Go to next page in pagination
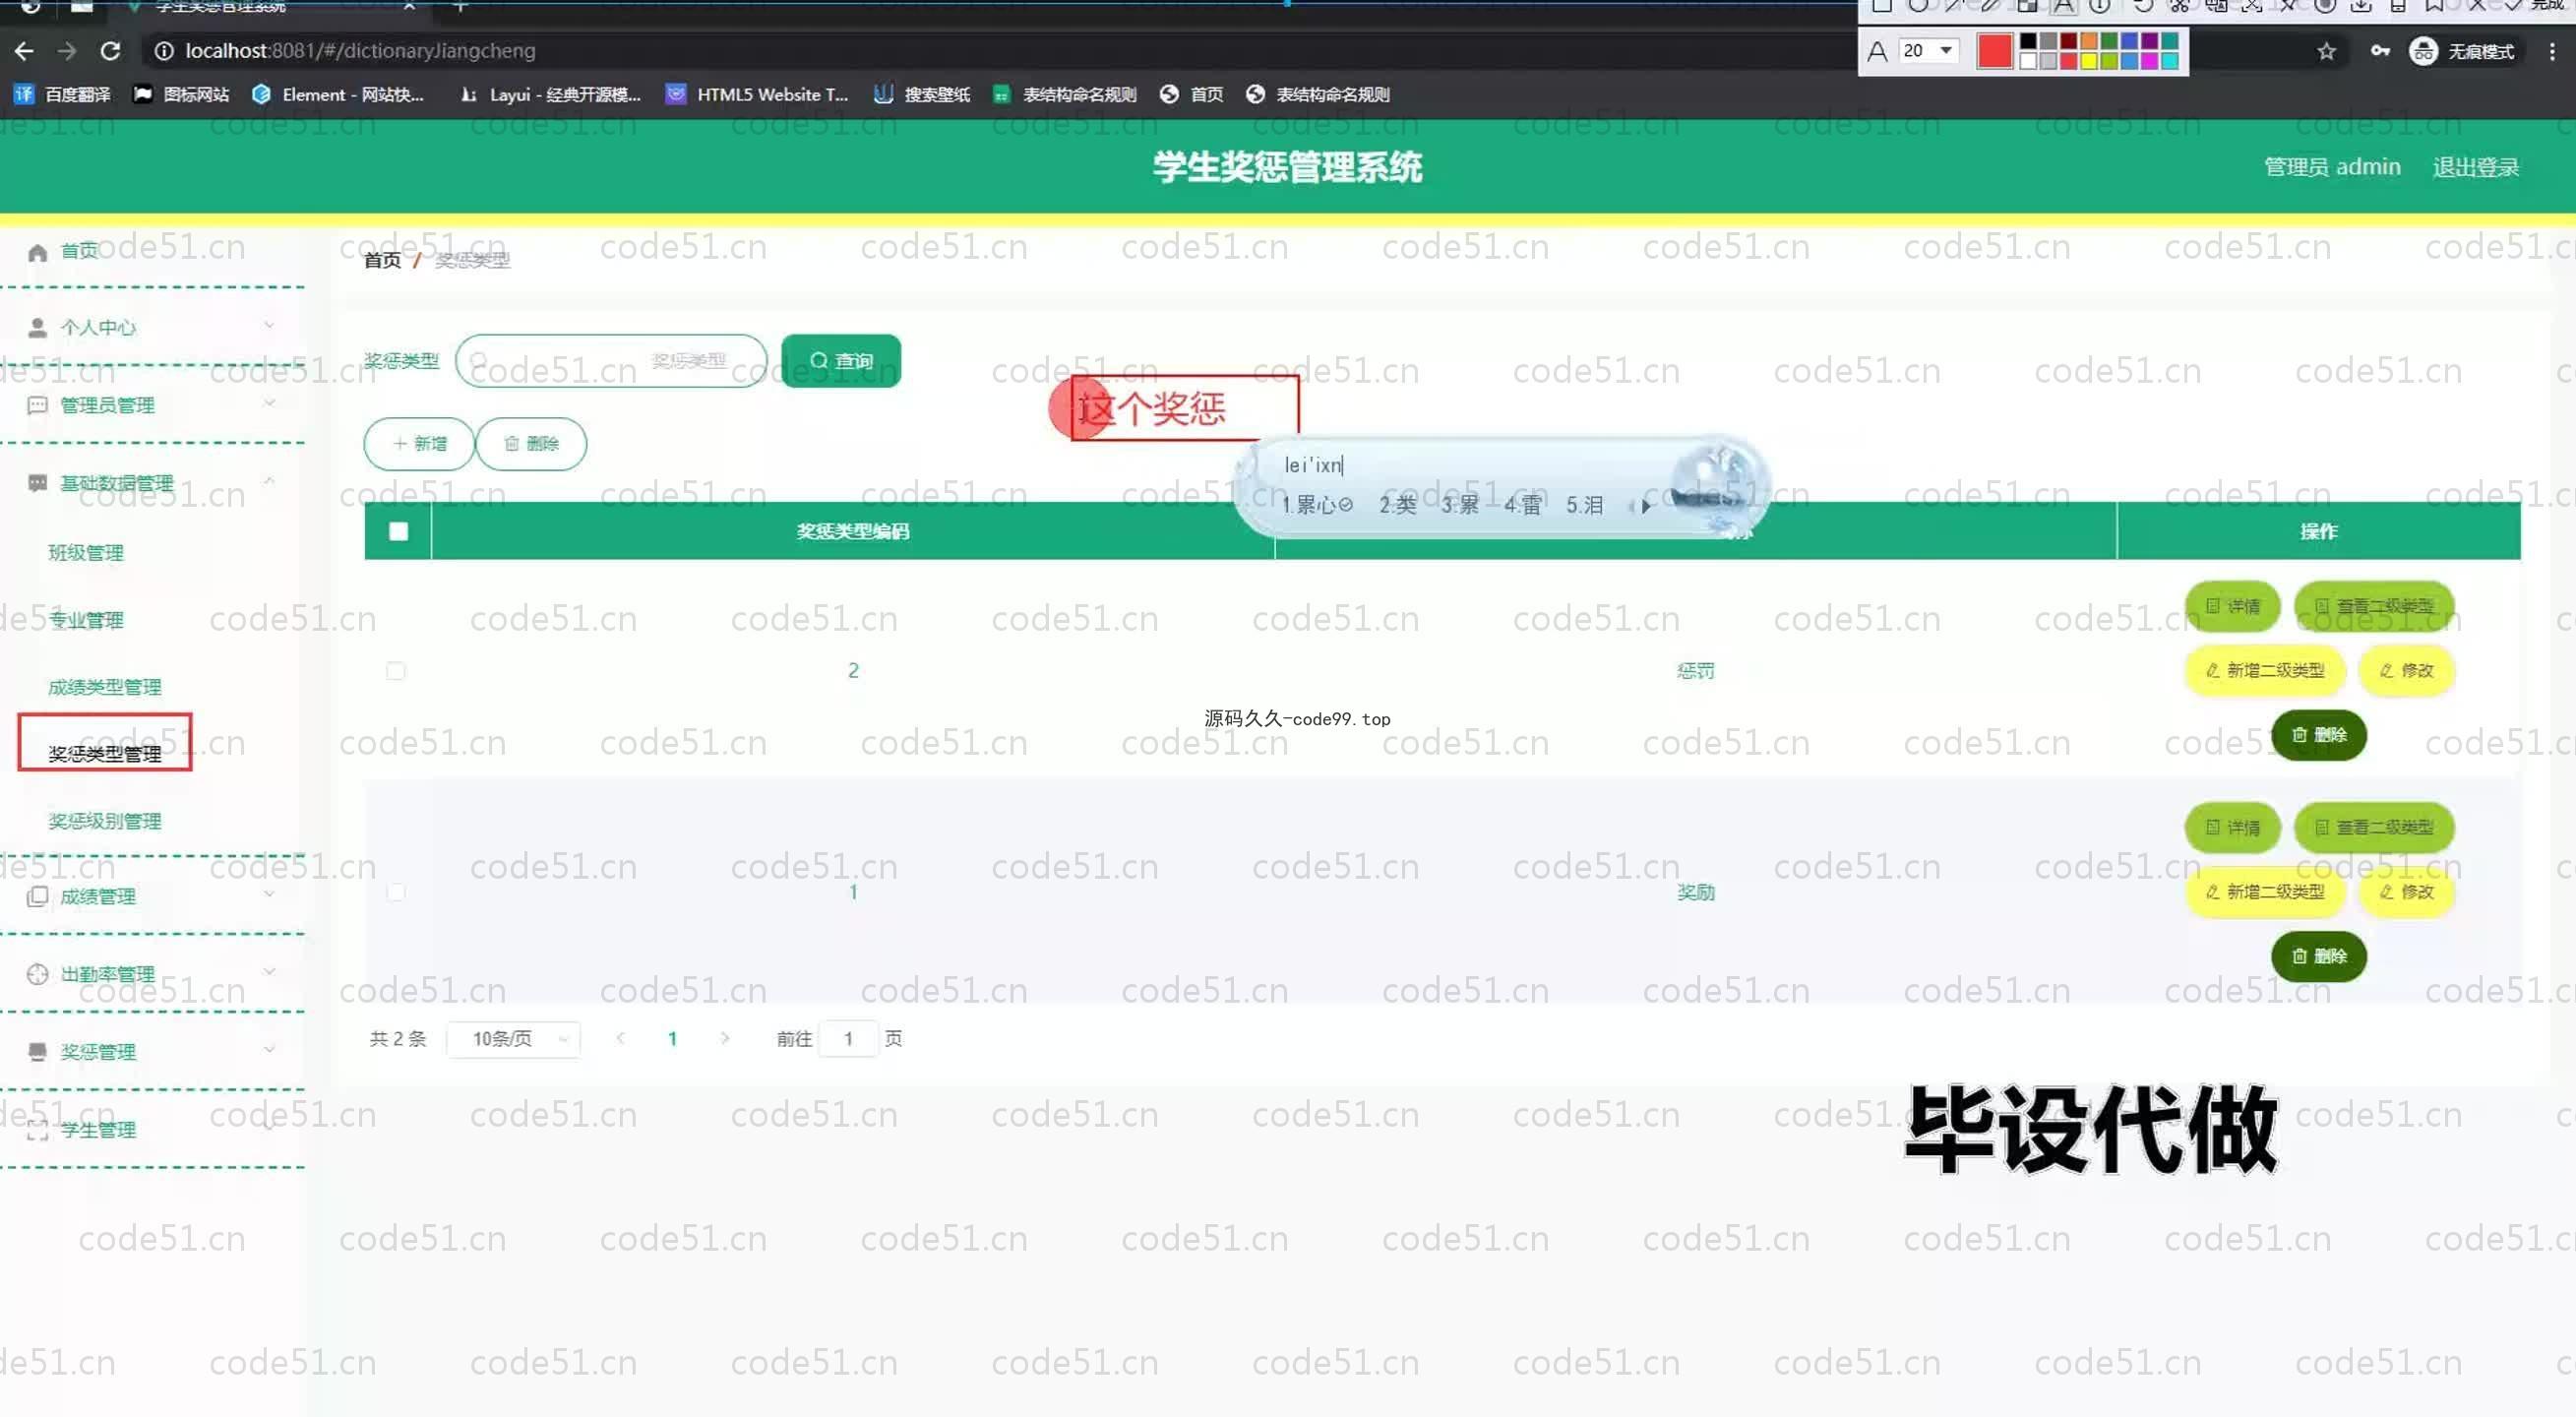The image size is (2576, 1417). click(x=725, y=1038)
